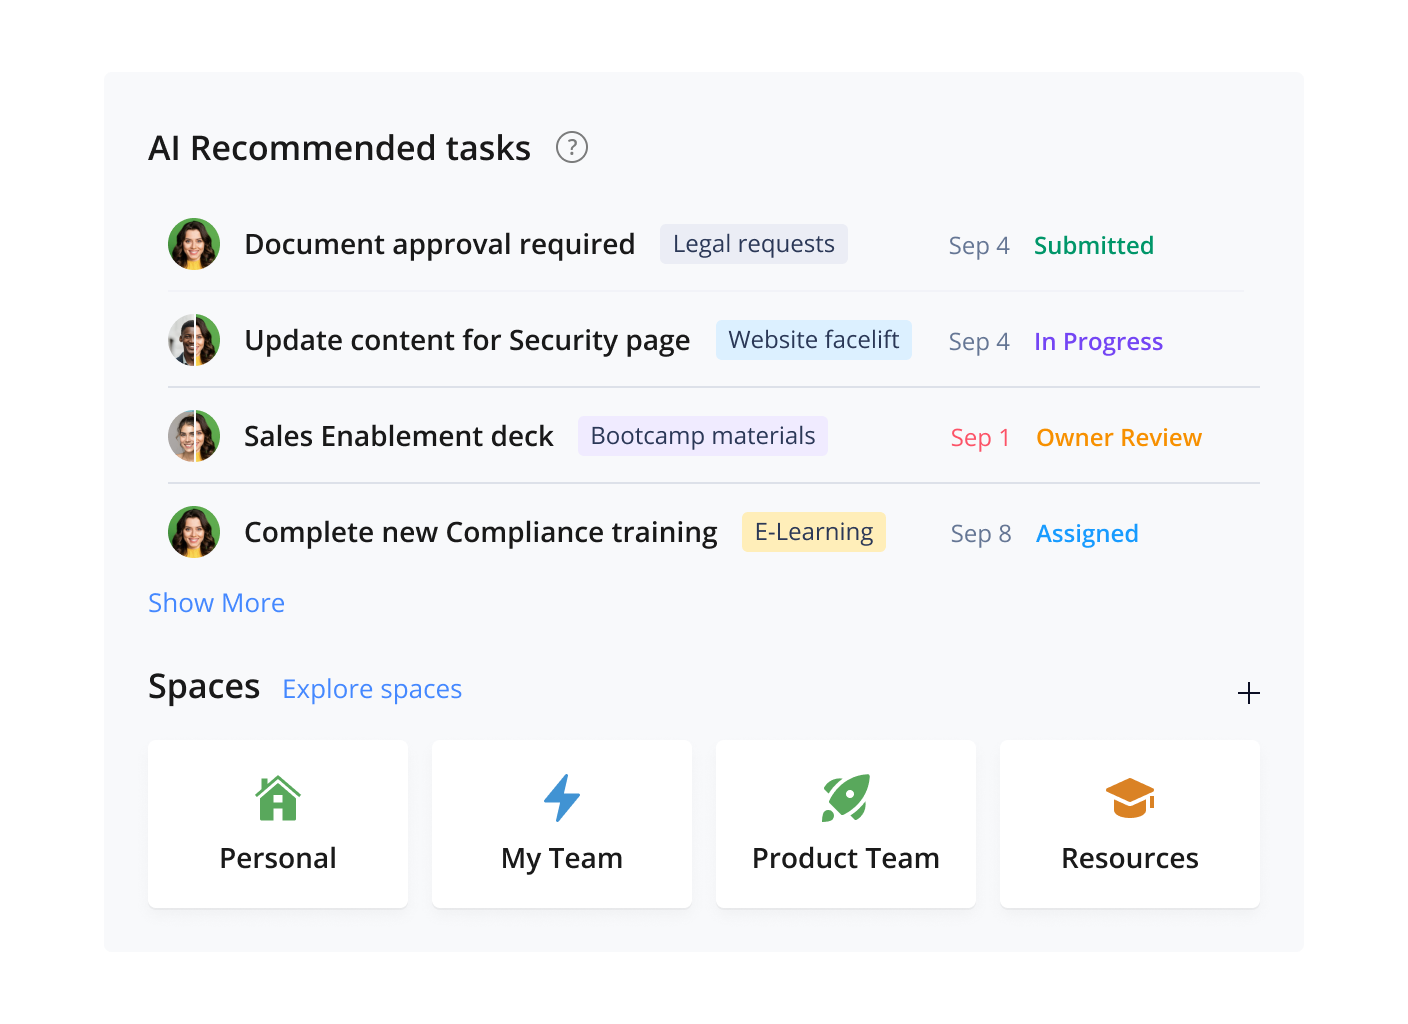Click the avatar beside Document approval required
The image size is (1408, 1024).
[193, 243]
